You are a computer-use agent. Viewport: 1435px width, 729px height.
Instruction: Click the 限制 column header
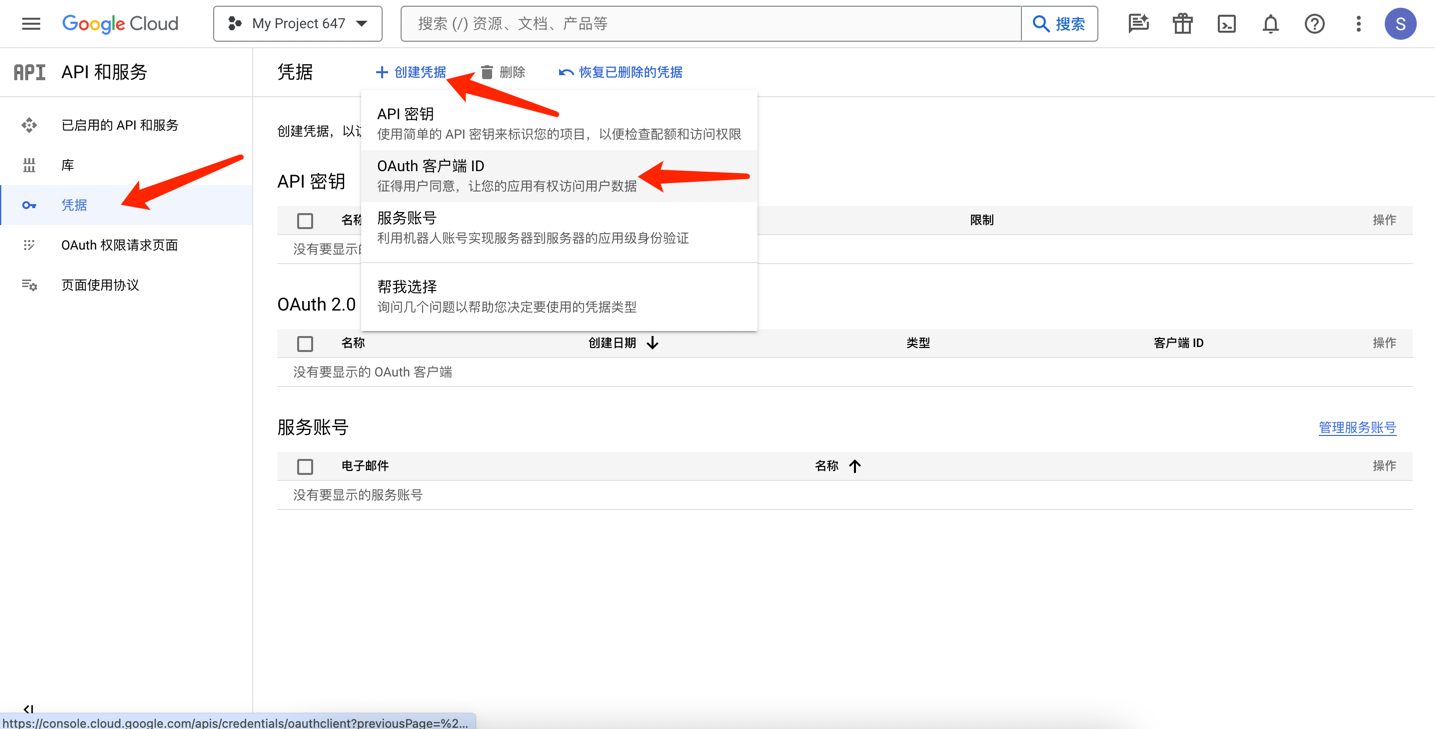pyautogui.click(x=982, y=220)
